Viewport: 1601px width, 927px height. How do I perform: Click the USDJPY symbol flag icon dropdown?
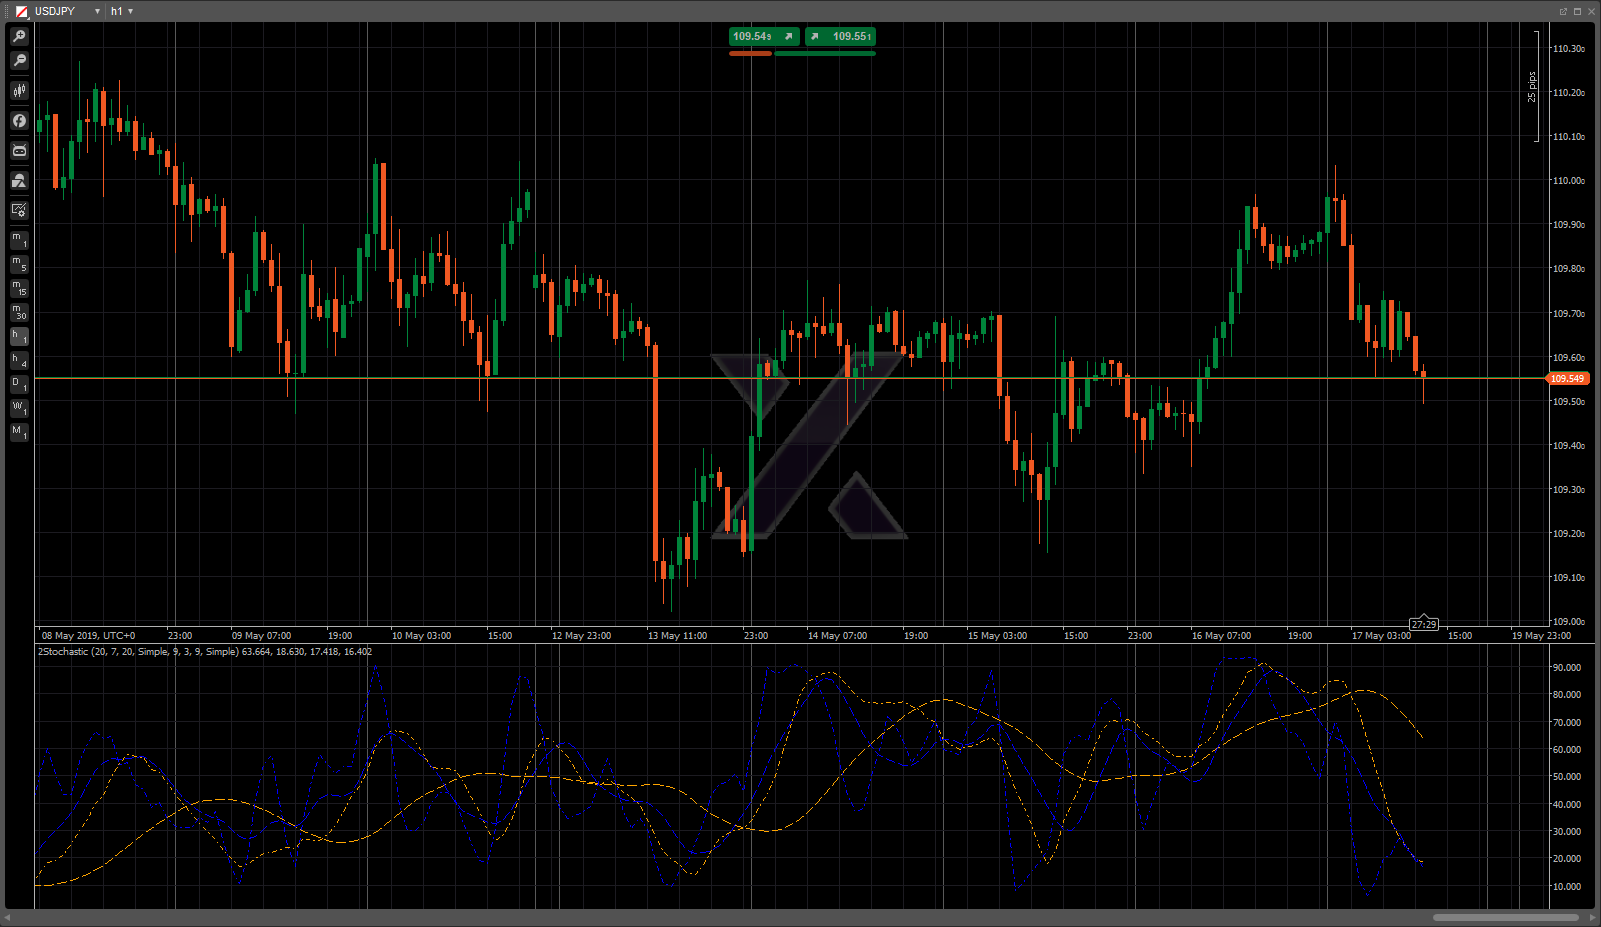22,11
